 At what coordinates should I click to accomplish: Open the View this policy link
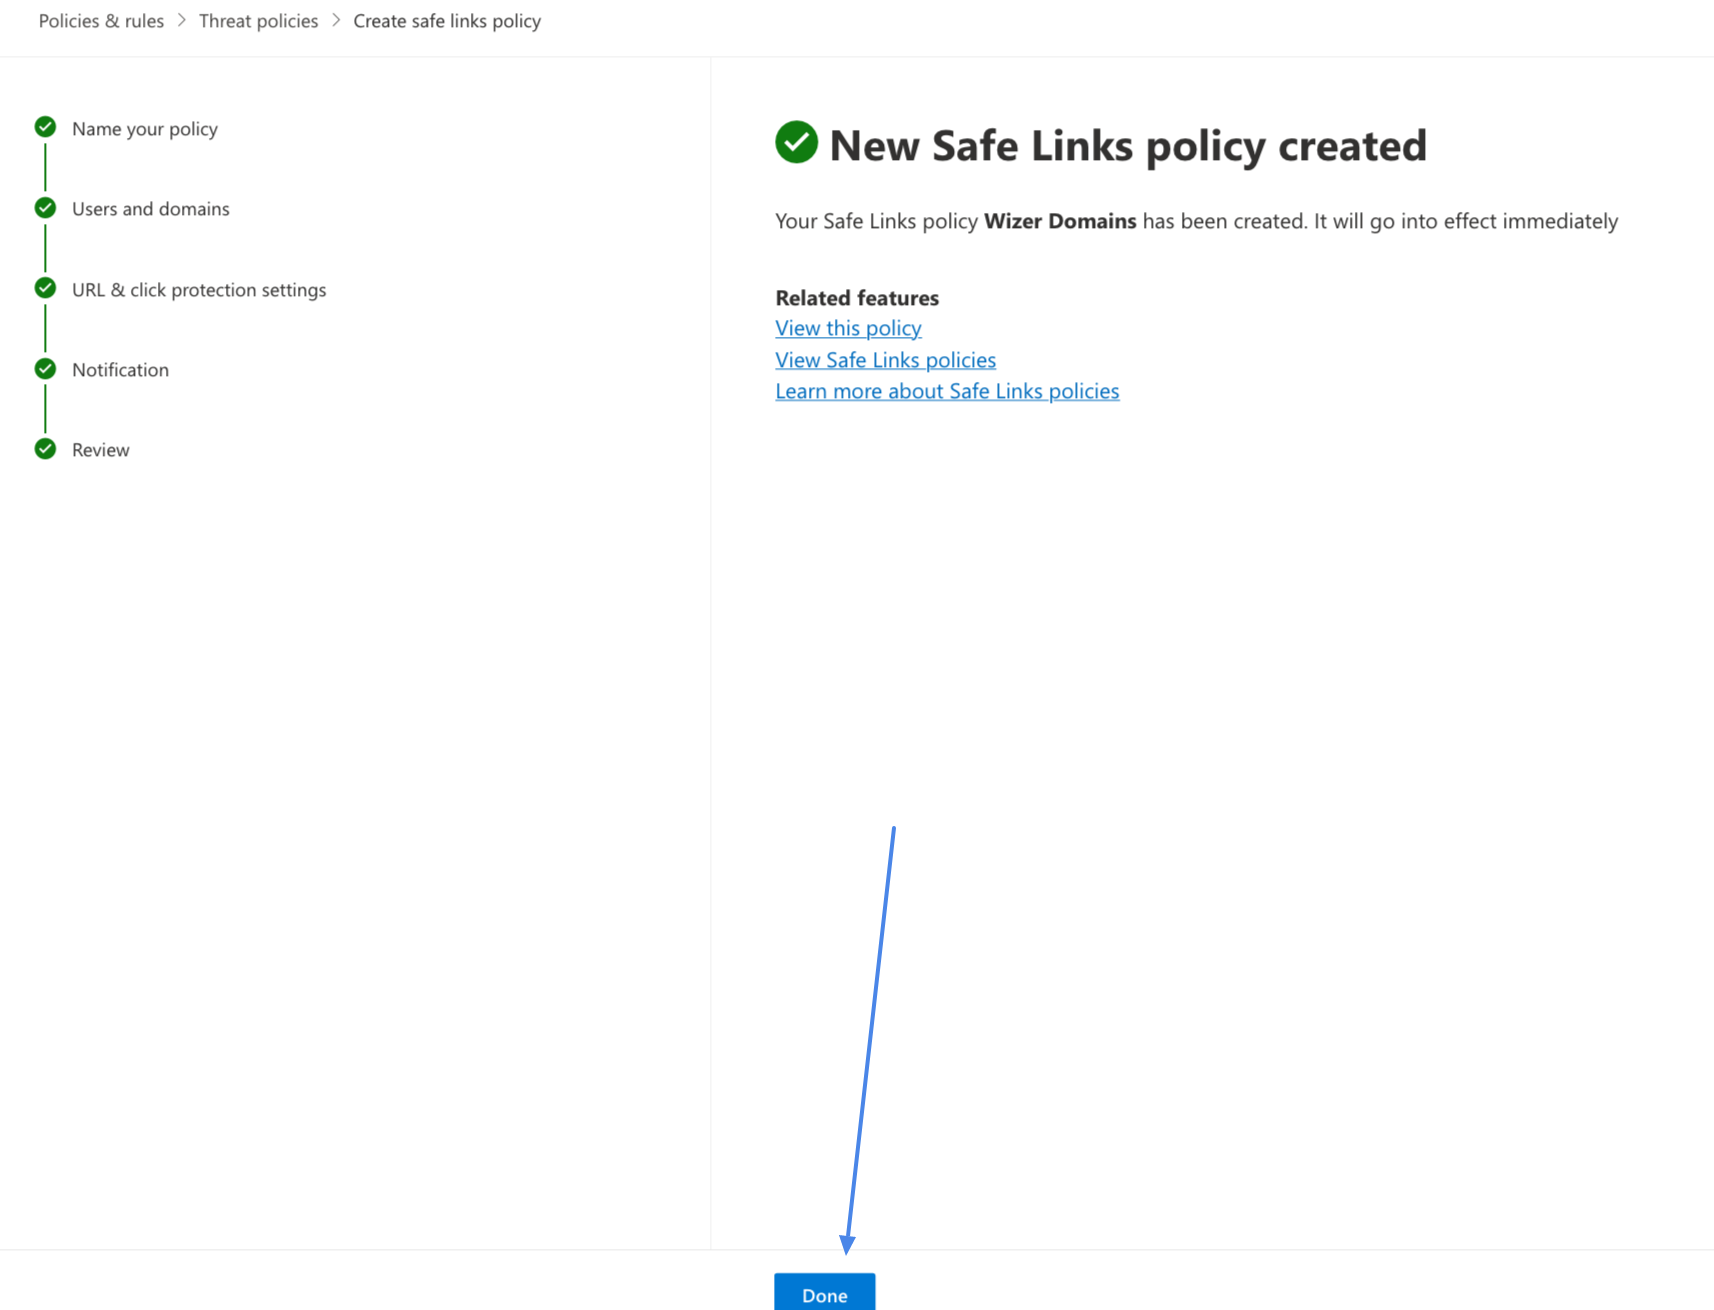[847, 327]
